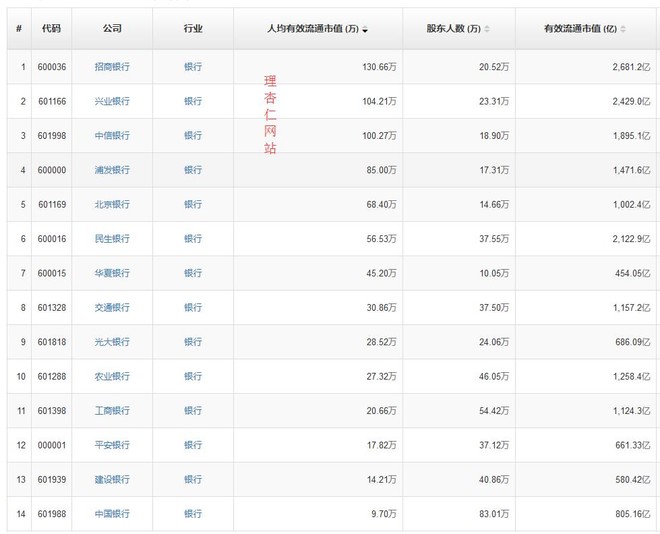Click the 46.05万 shareholder count
This screenshot has width=660, height=534.
click(494, 376)
